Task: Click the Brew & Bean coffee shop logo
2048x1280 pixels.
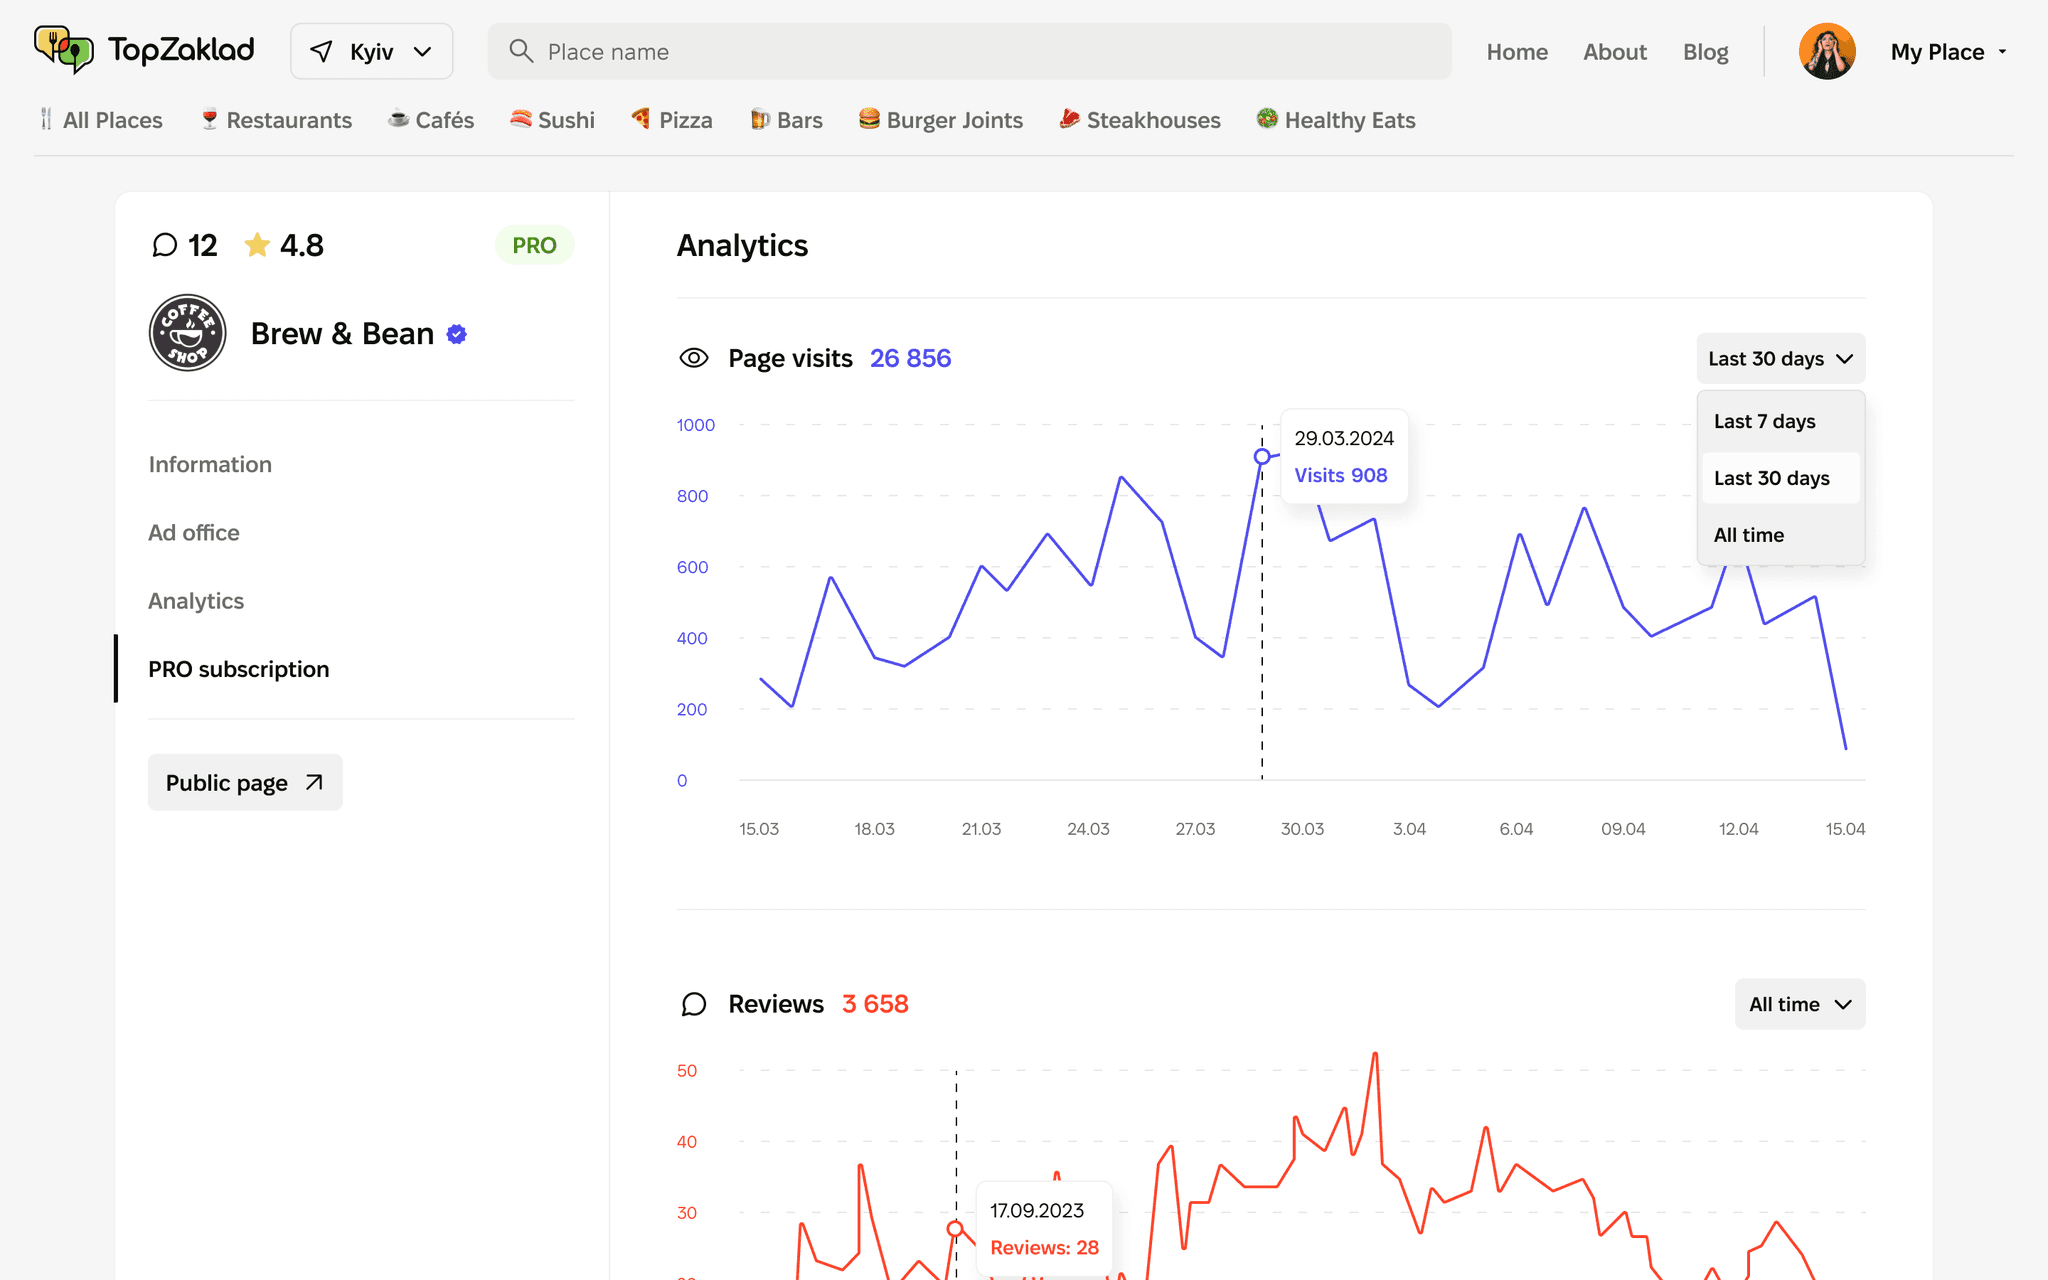Action: coord(187,333)
